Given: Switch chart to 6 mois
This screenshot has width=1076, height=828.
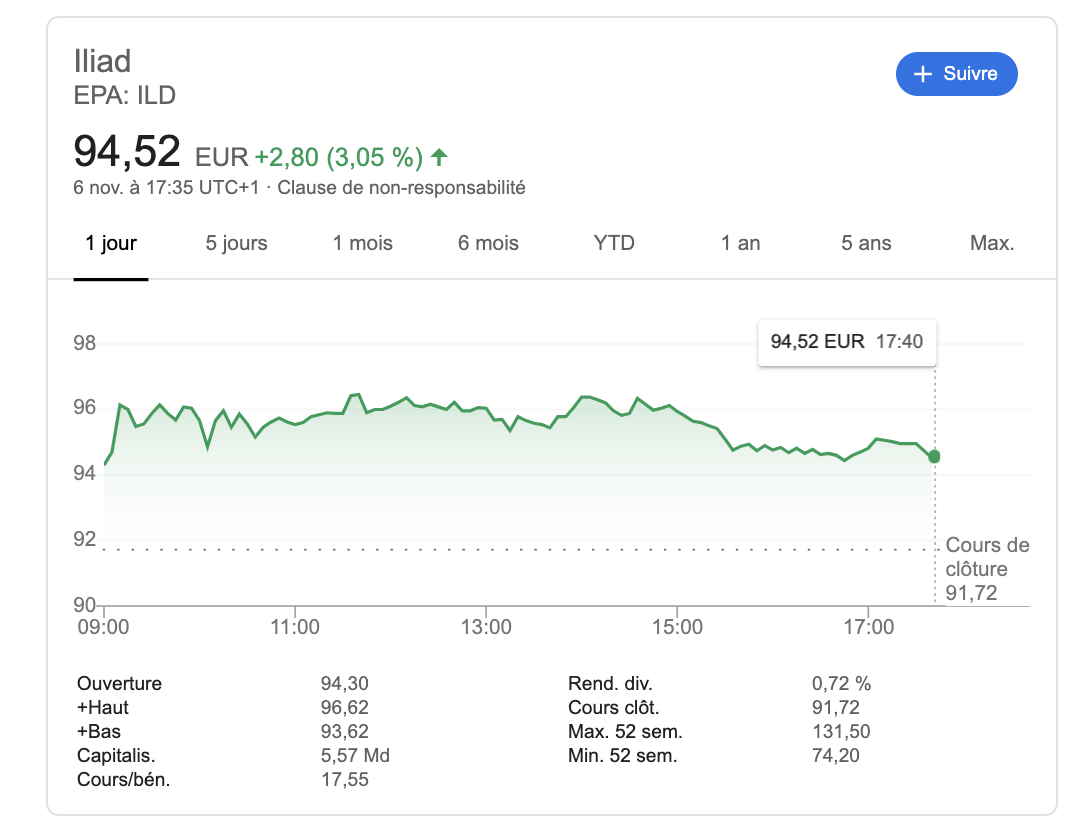Looking at the screenshot, I should [488, 243].
